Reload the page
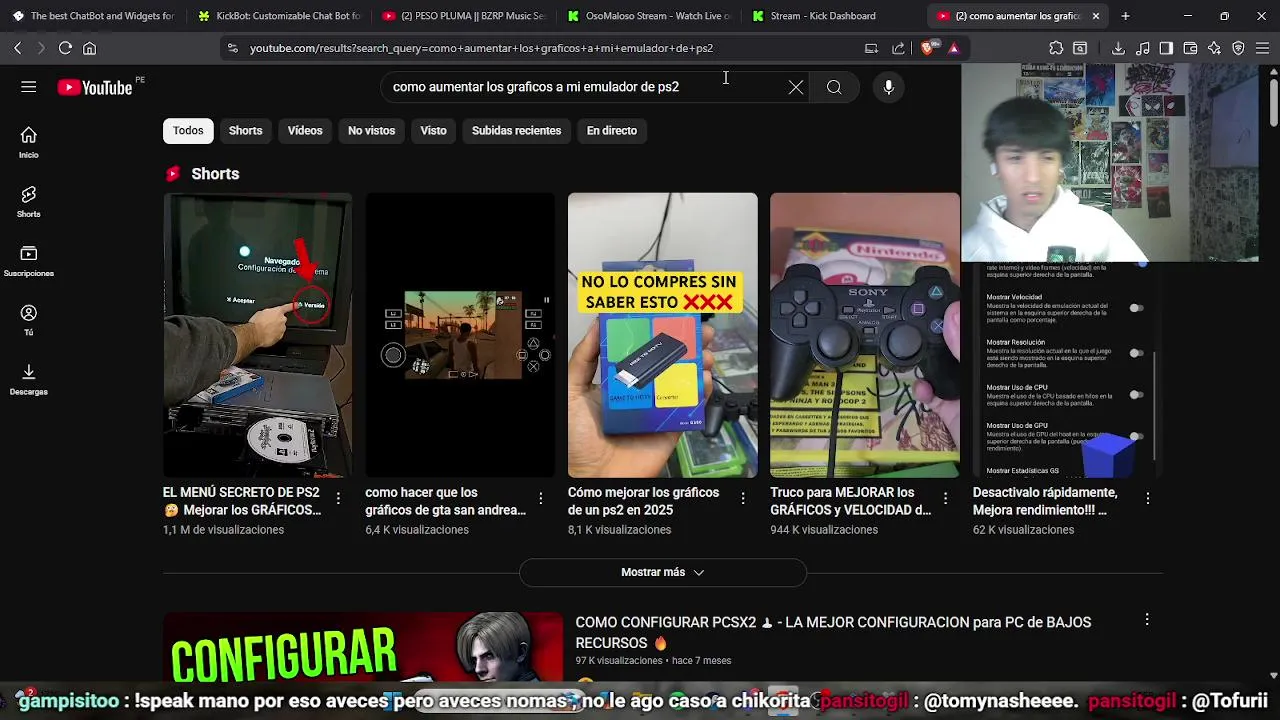 pos(65,48)
